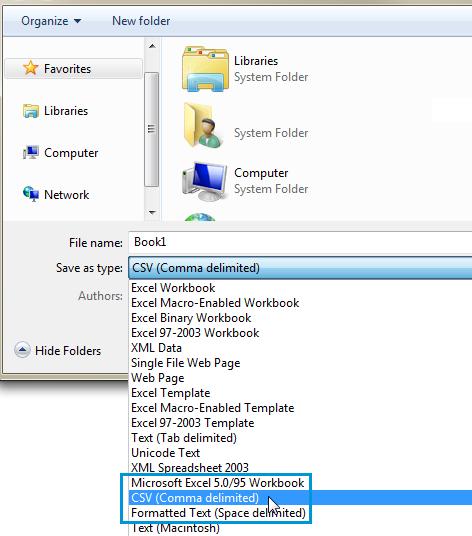
Task: Click the File name input field
Action: click(300, 242)
